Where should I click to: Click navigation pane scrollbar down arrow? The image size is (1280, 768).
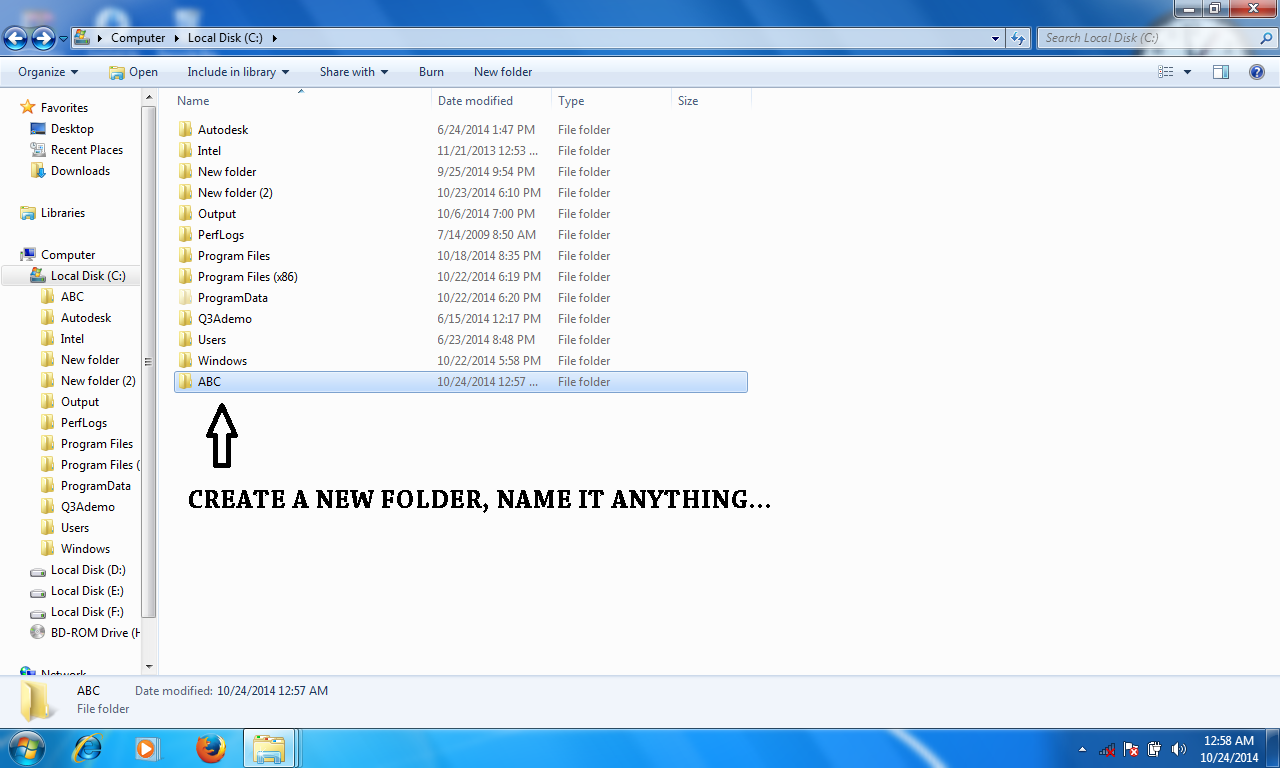(x=150, y=666)
